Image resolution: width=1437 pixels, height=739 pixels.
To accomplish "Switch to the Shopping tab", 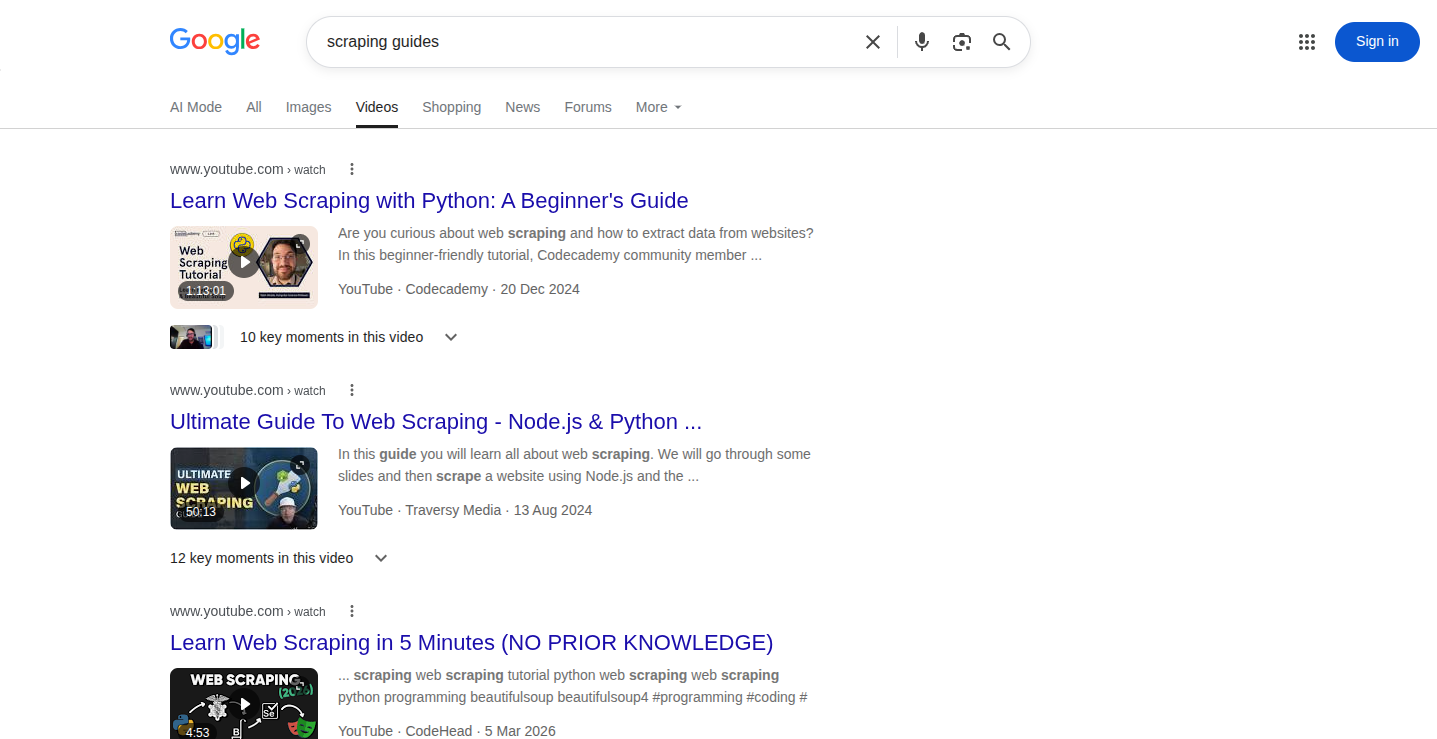I will tap(451, 107).
